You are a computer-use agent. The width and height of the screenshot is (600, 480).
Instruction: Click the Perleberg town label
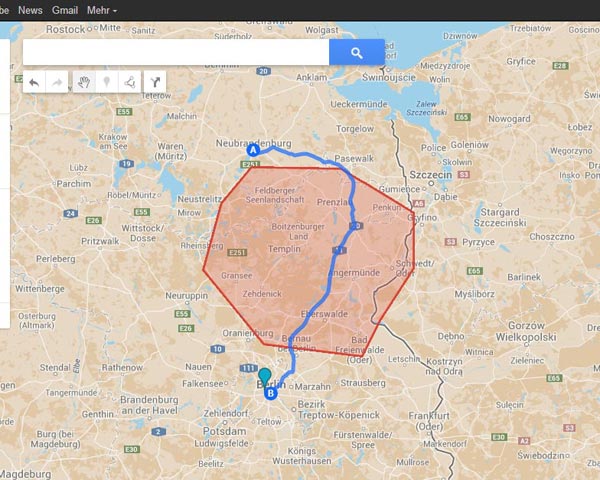pyautogui.click(x=55, y=259)
